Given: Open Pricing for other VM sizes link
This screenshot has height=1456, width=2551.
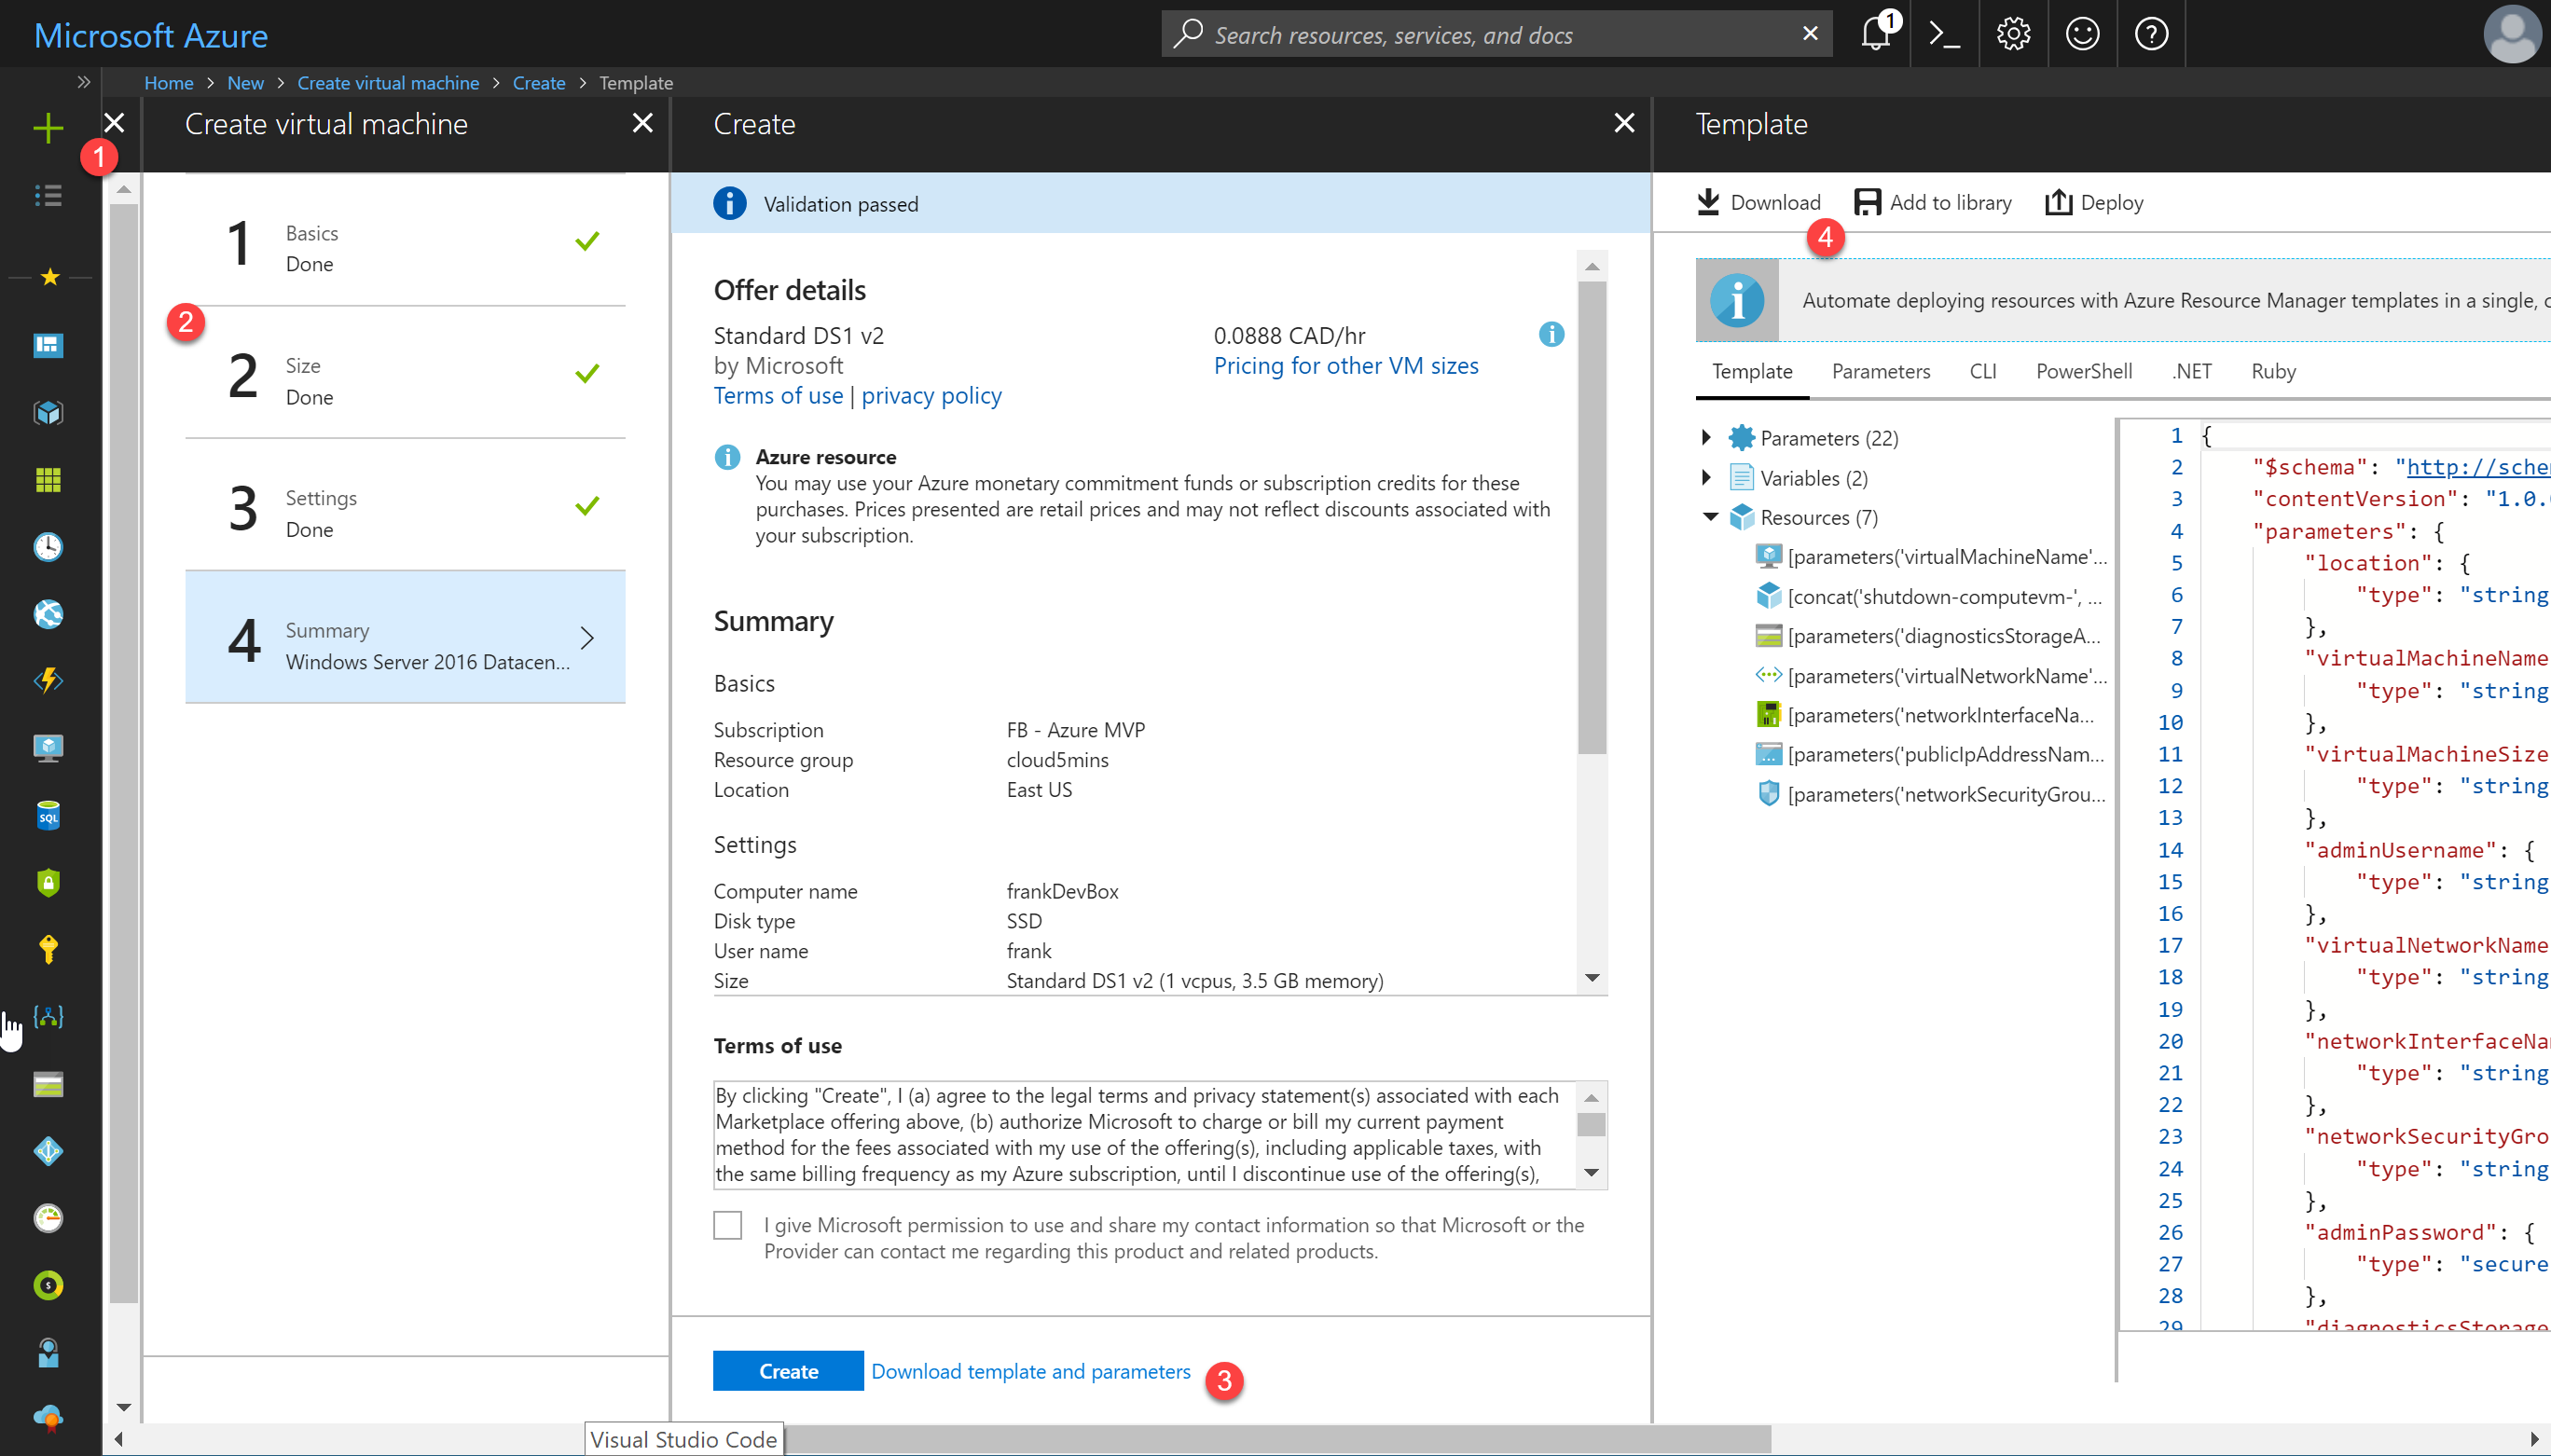Looking at the screenshot, I should point(1346,366).
